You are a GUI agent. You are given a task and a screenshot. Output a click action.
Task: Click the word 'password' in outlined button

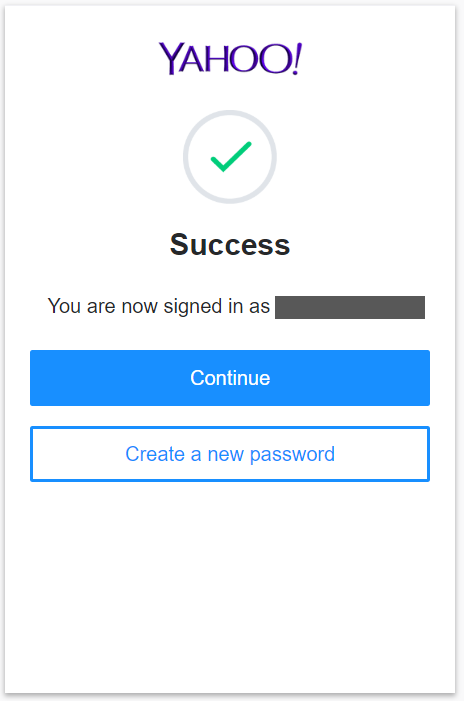click(292, 455)
